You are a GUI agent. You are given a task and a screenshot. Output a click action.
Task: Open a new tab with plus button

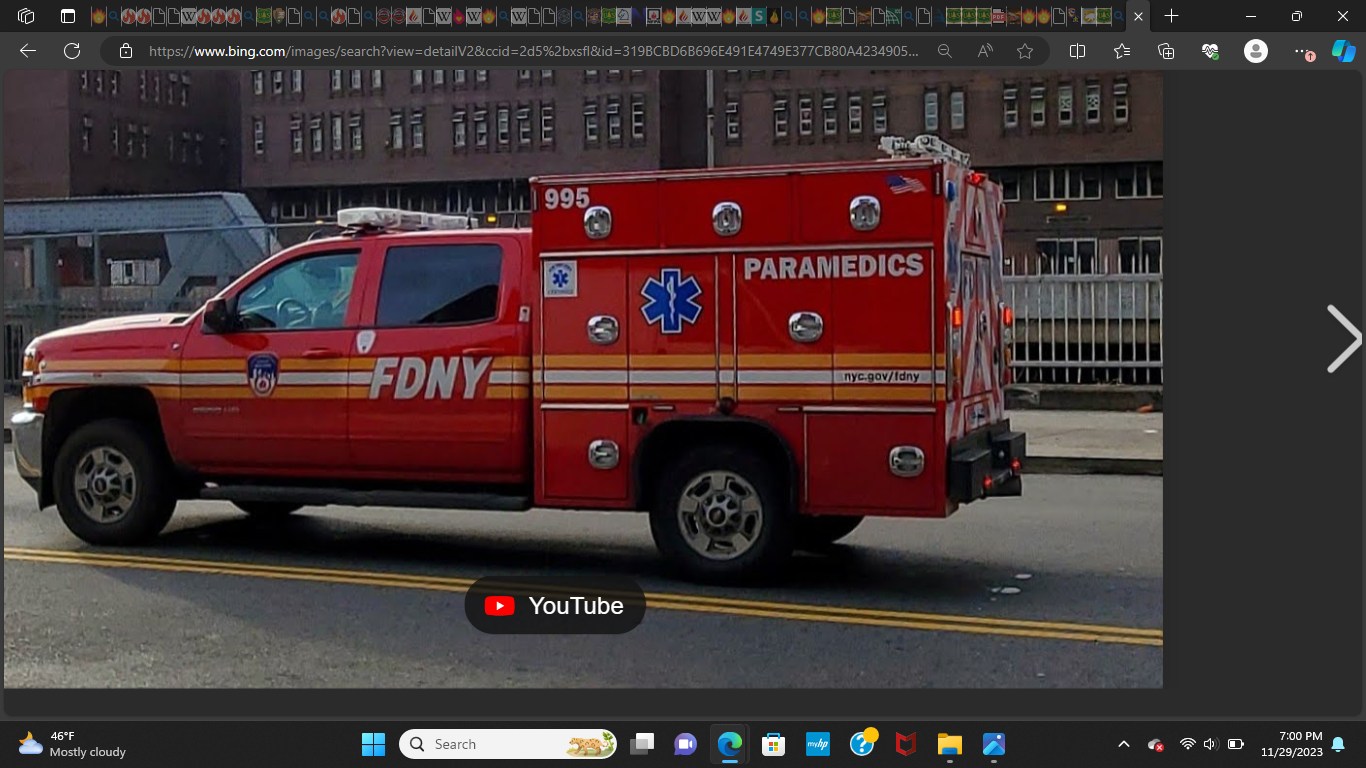(x=1171, y=16)
